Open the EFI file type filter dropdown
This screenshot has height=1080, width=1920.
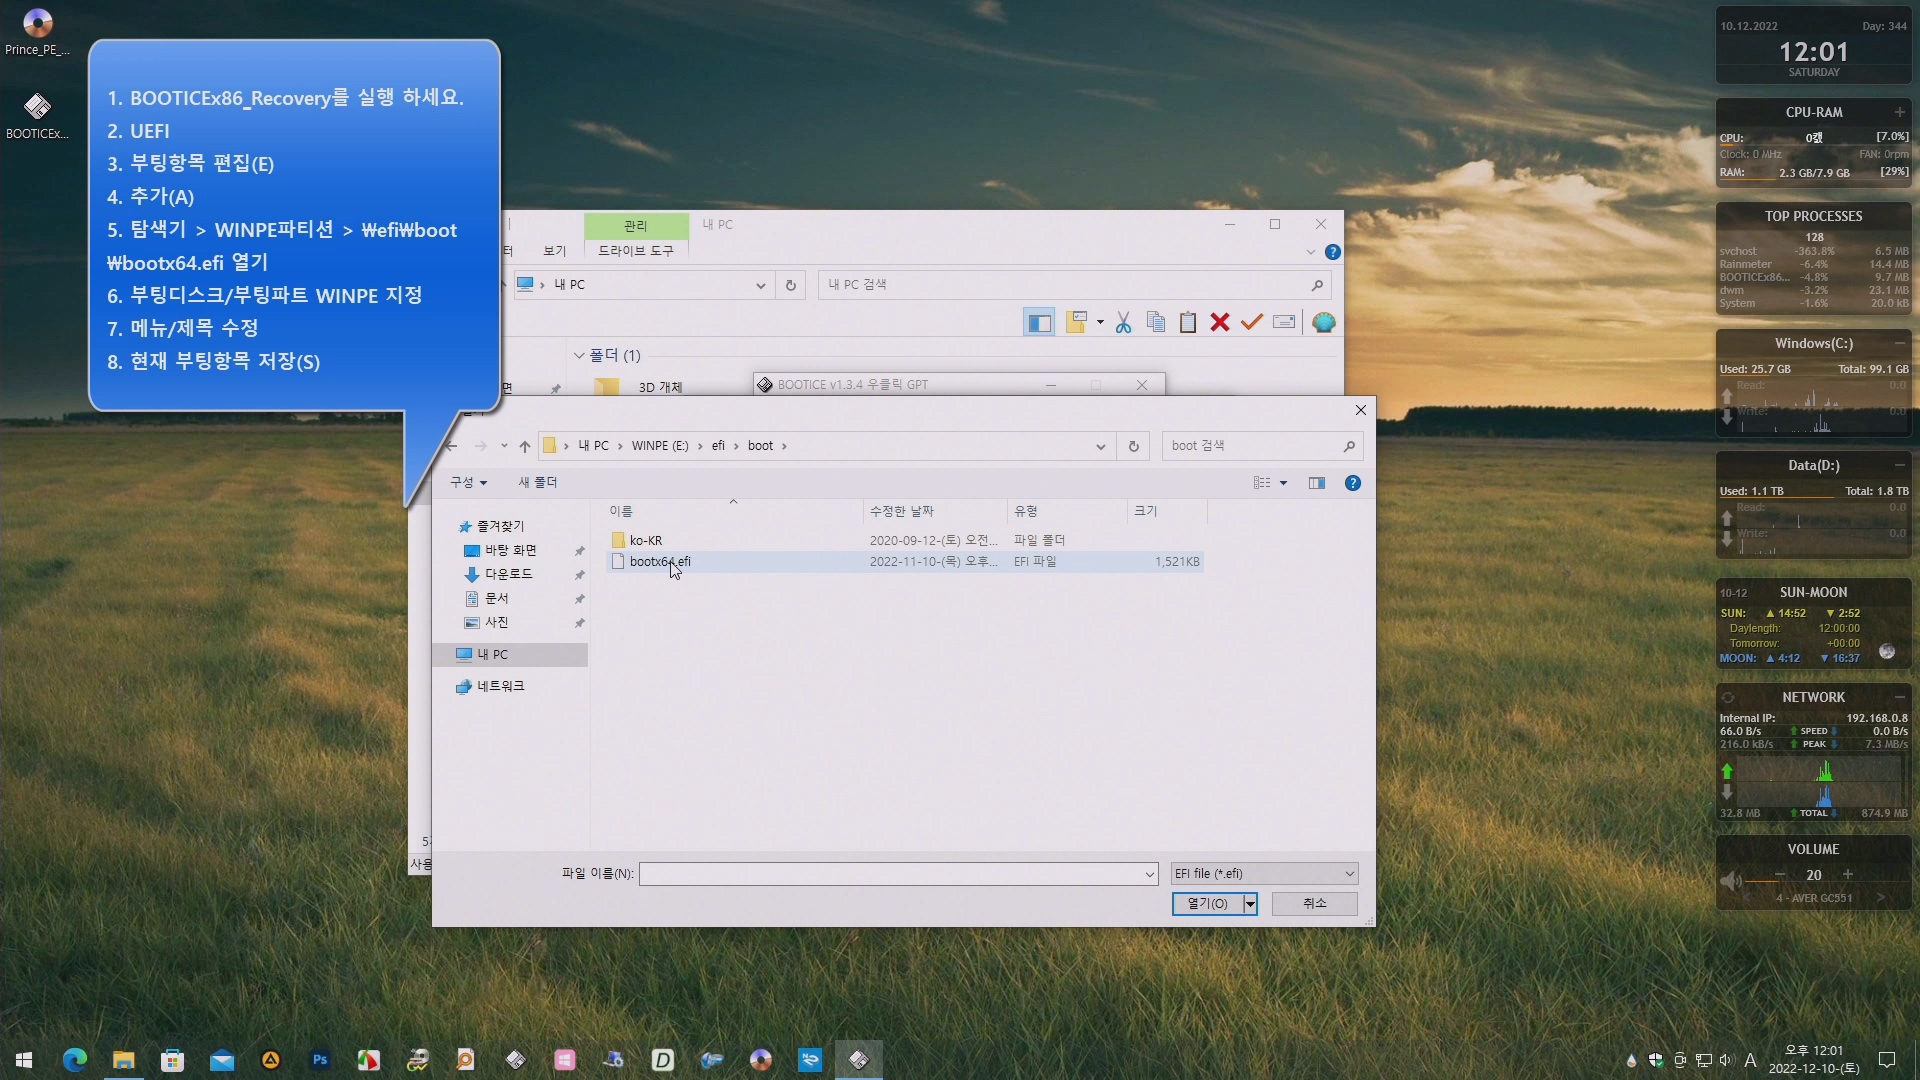pyautogui.click(x=1264, y=874)
